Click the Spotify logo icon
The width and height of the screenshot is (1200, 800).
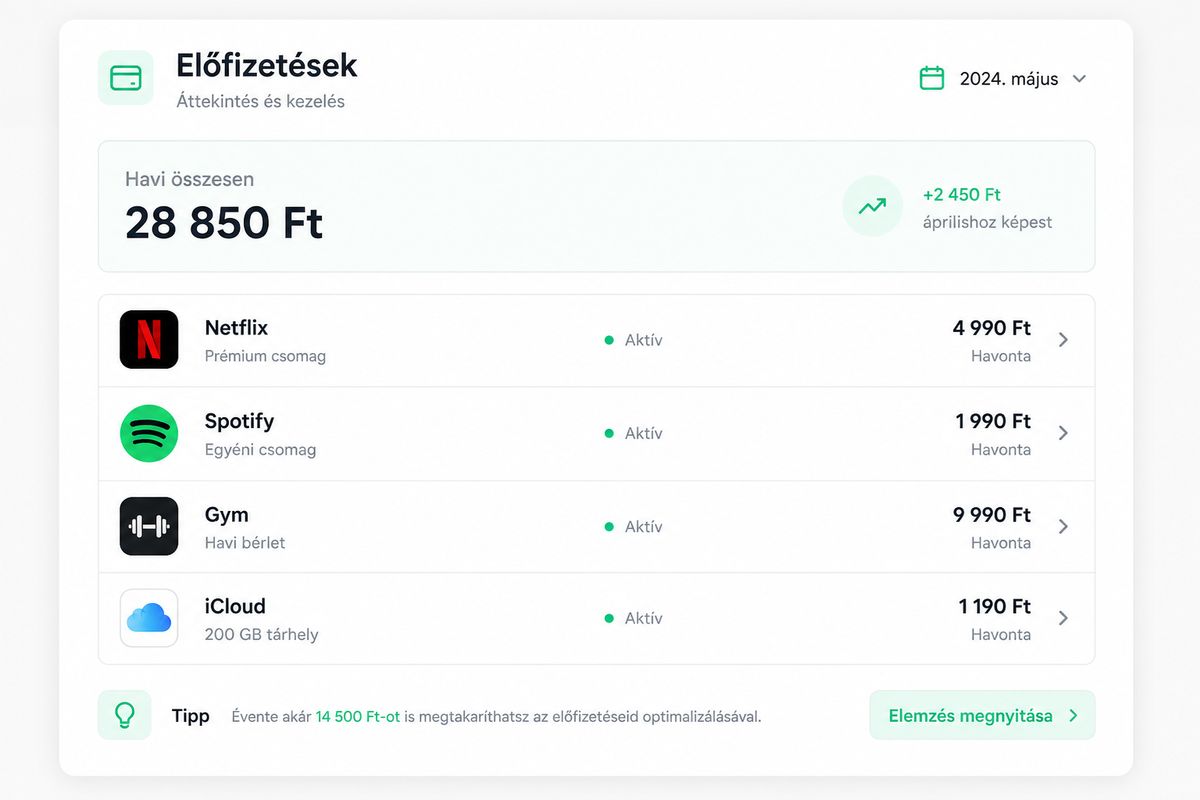click(x=149, y=433)
